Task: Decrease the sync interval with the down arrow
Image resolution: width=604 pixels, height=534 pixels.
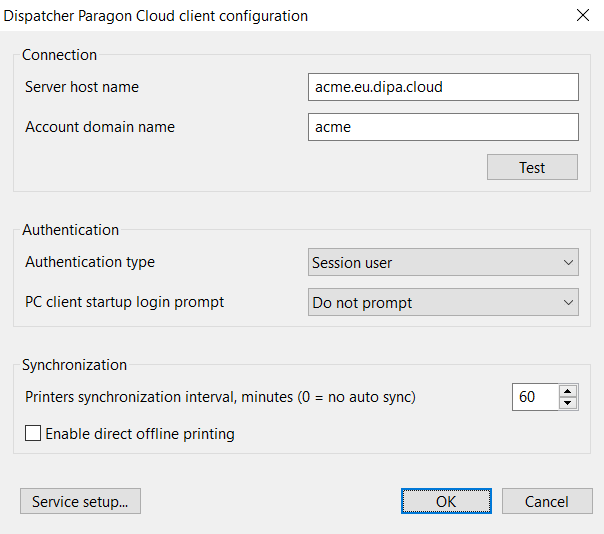Action: (568, 403)
